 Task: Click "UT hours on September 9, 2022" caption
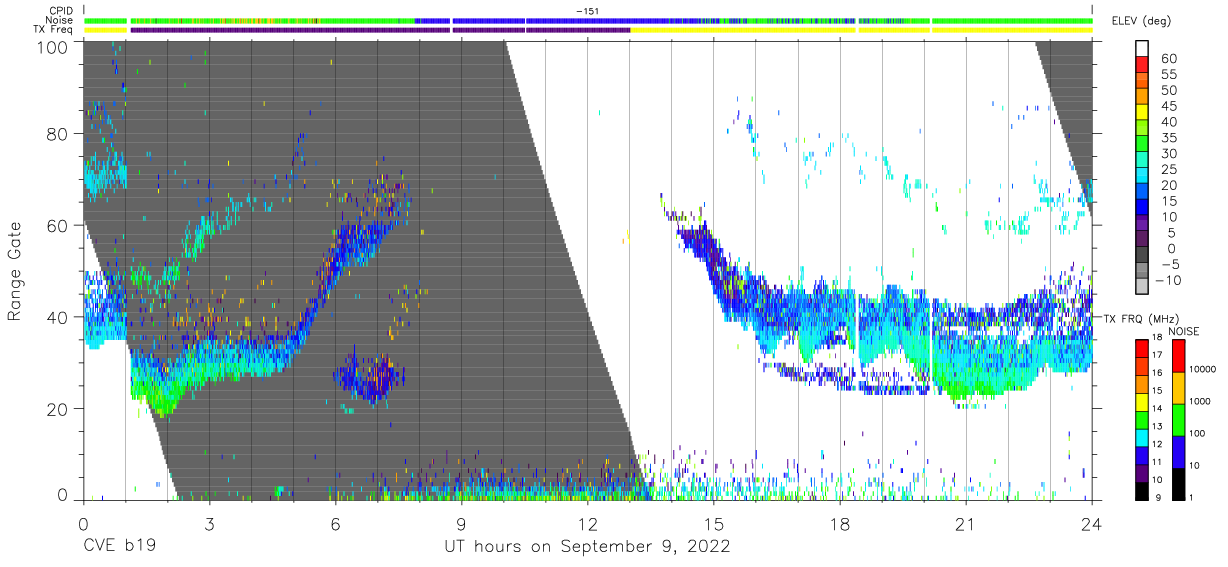tap(587, 547)
